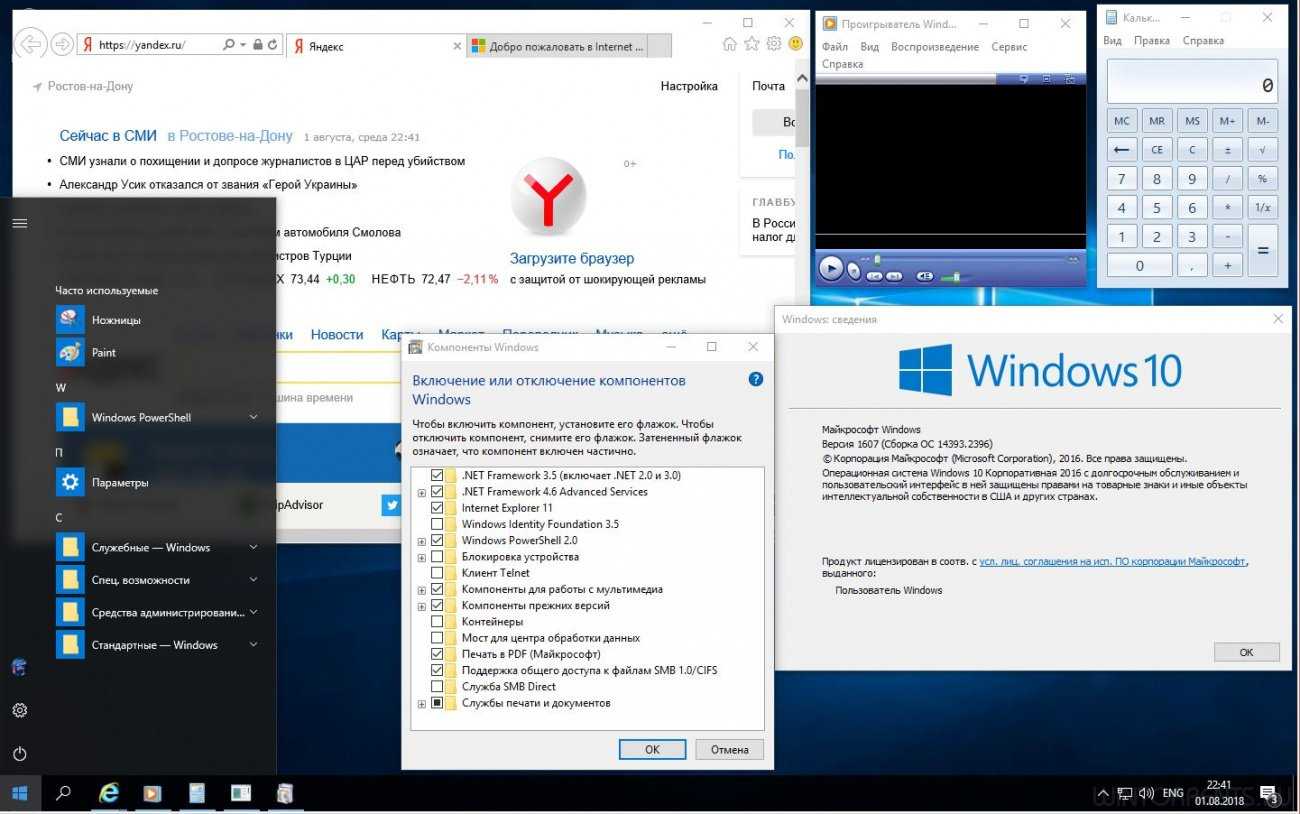Open Воспроизведение menu in Media Player

point(934,47)
